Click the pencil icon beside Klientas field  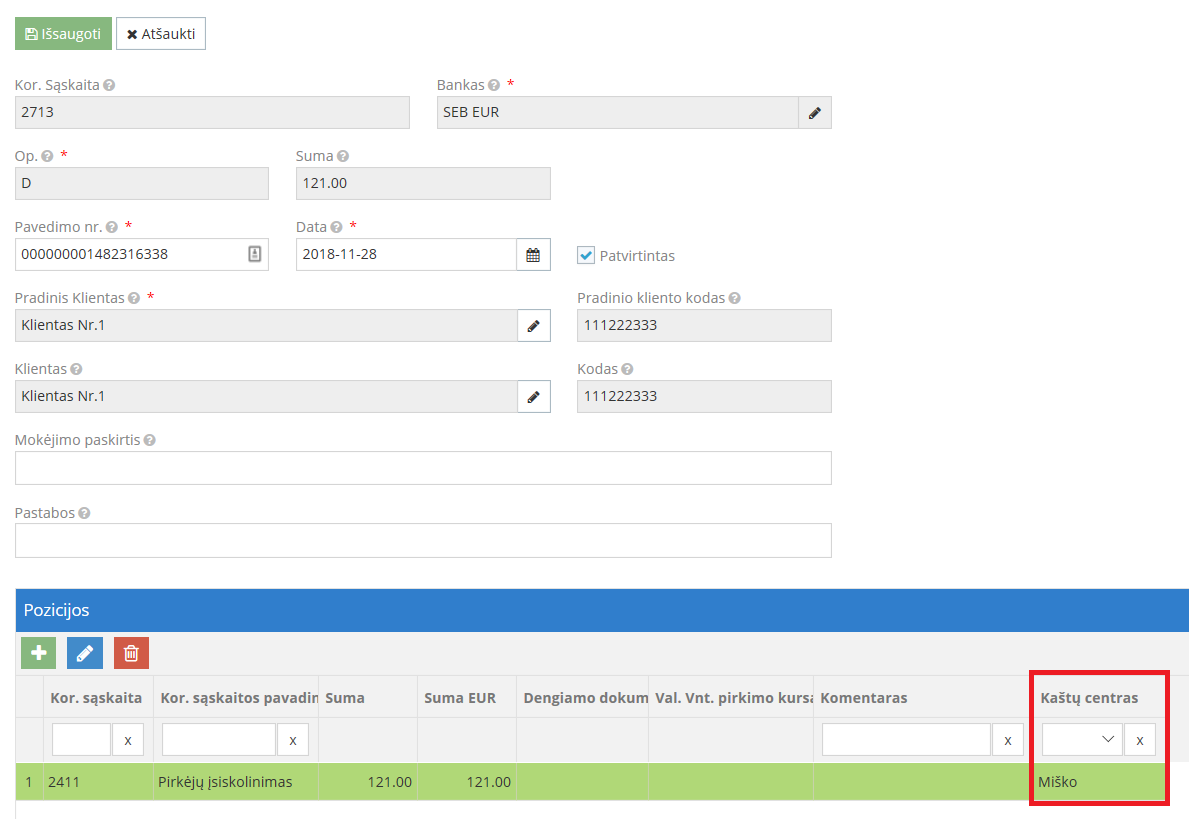533,397
